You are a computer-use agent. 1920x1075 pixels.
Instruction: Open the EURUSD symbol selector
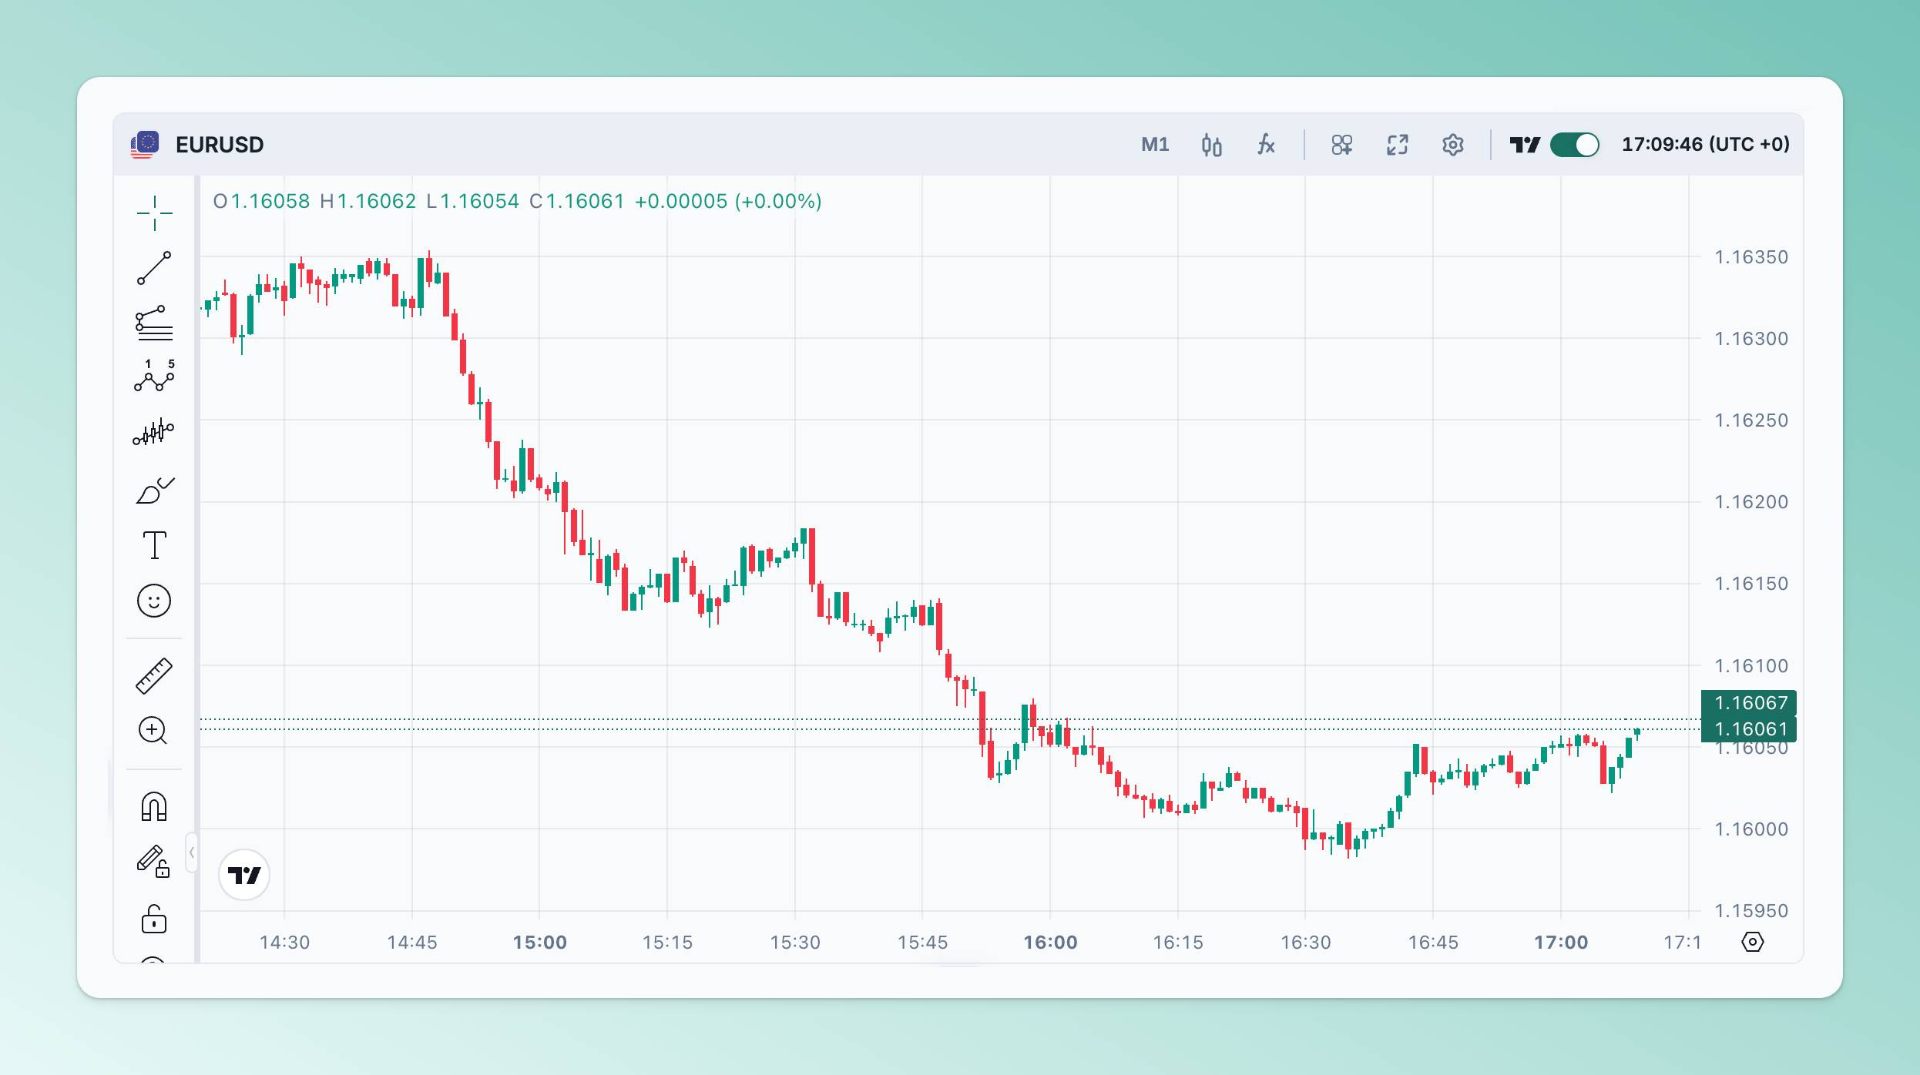220,145
